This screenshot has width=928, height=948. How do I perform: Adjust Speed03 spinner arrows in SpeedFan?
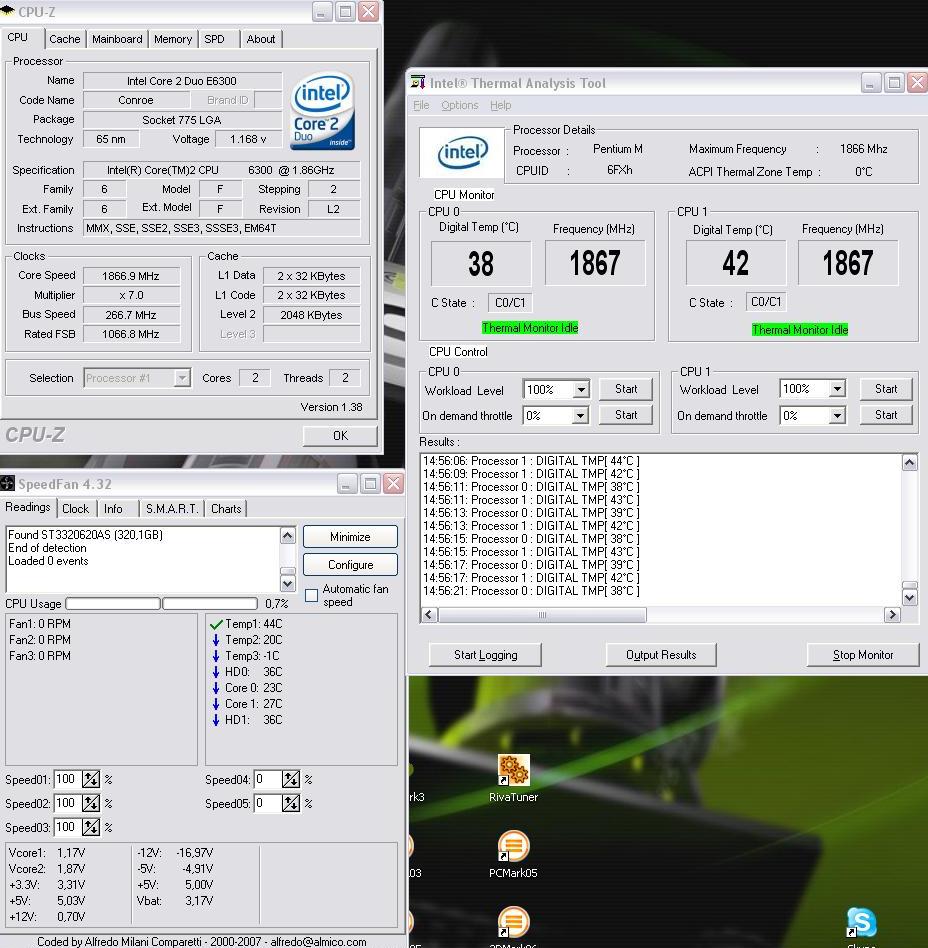pos(91,827)
